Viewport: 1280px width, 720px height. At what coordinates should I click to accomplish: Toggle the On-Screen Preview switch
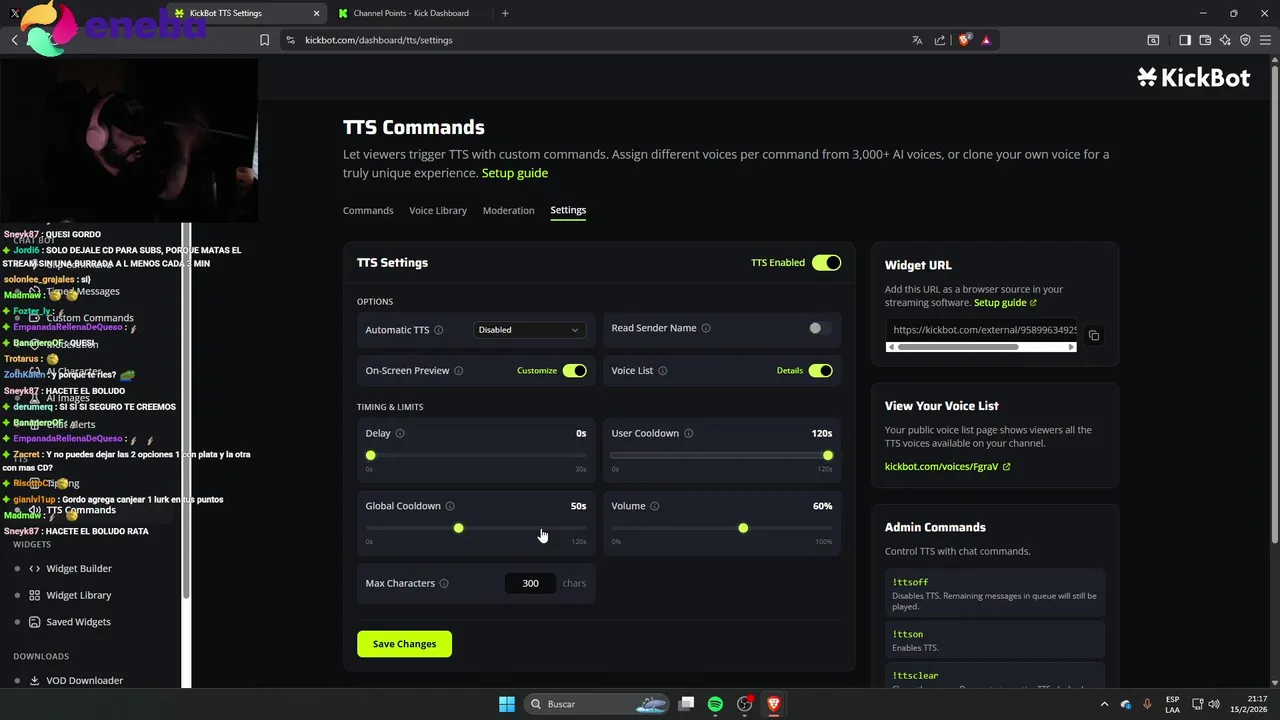(x=574, y=371)
